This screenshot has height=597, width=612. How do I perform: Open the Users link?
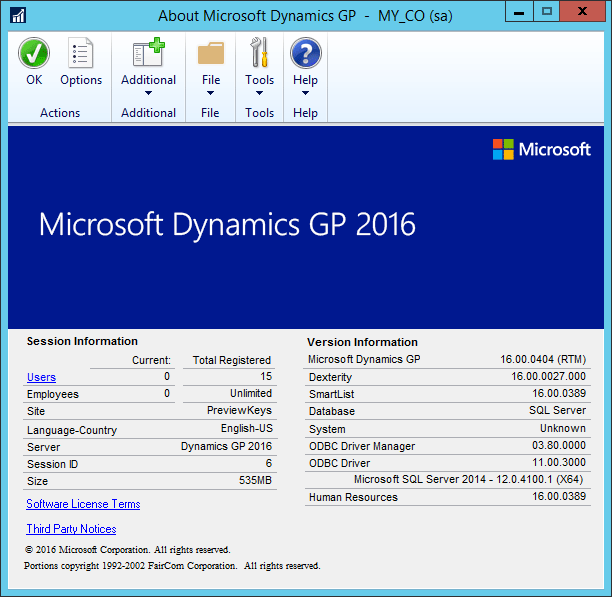point(41,377)
